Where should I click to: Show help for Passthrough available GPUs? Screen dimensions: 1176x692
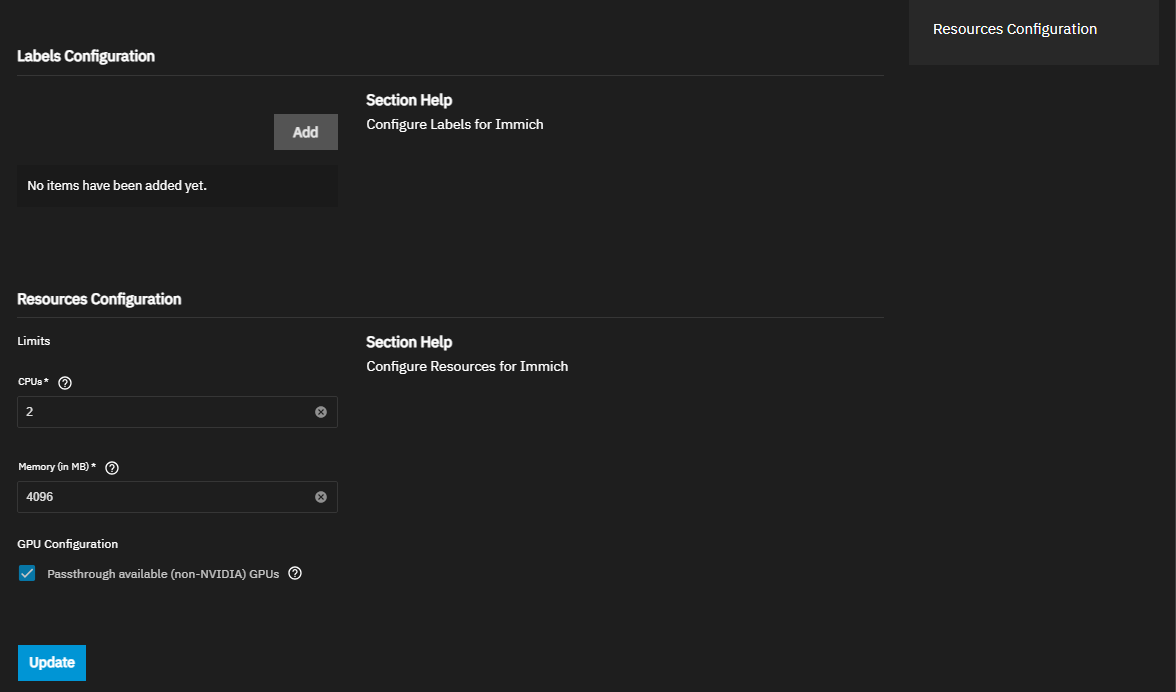(295, 574)
